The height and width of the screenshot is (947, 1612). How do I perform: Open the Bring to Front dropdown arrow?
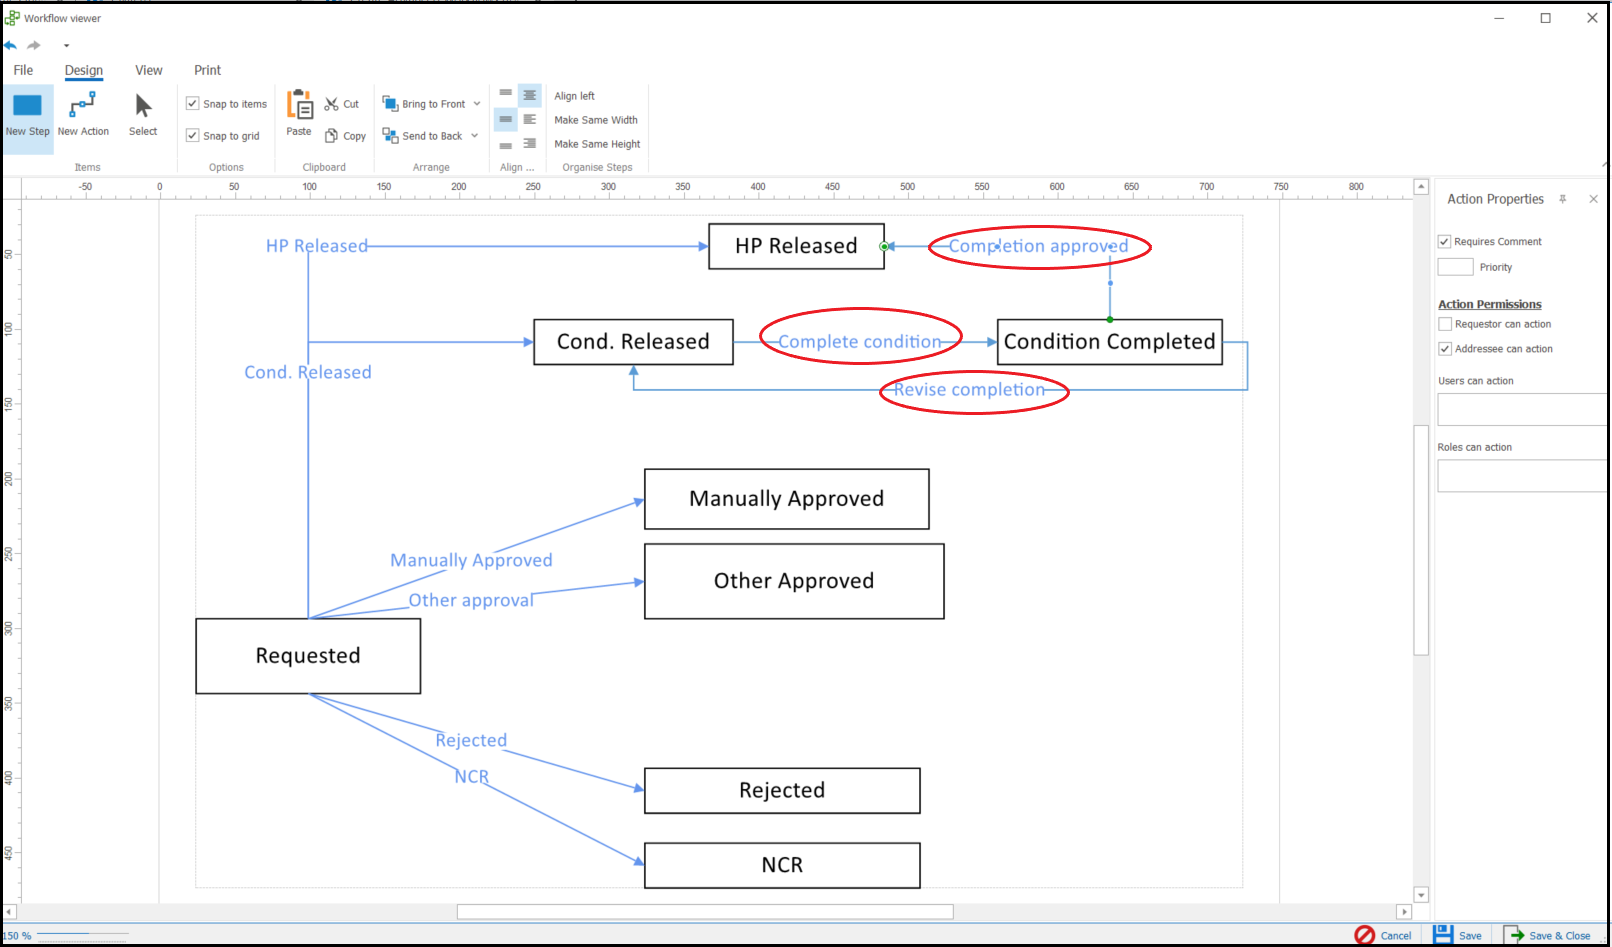click(x=477, y=104)
